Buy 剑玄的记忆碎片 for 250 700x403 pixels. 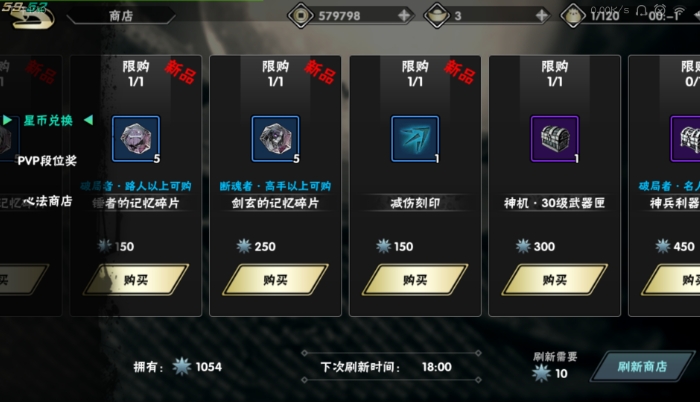(x=275, y=280)
